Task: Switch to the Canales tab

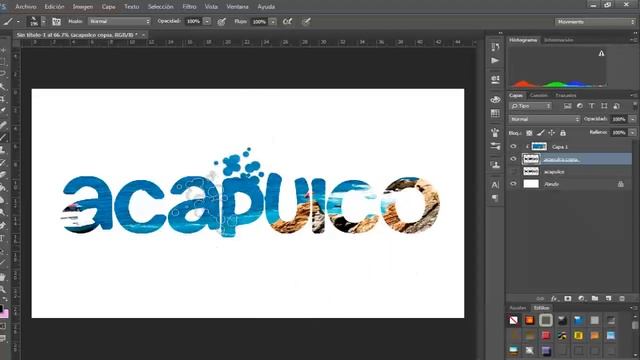Action: tap(539, 96)
